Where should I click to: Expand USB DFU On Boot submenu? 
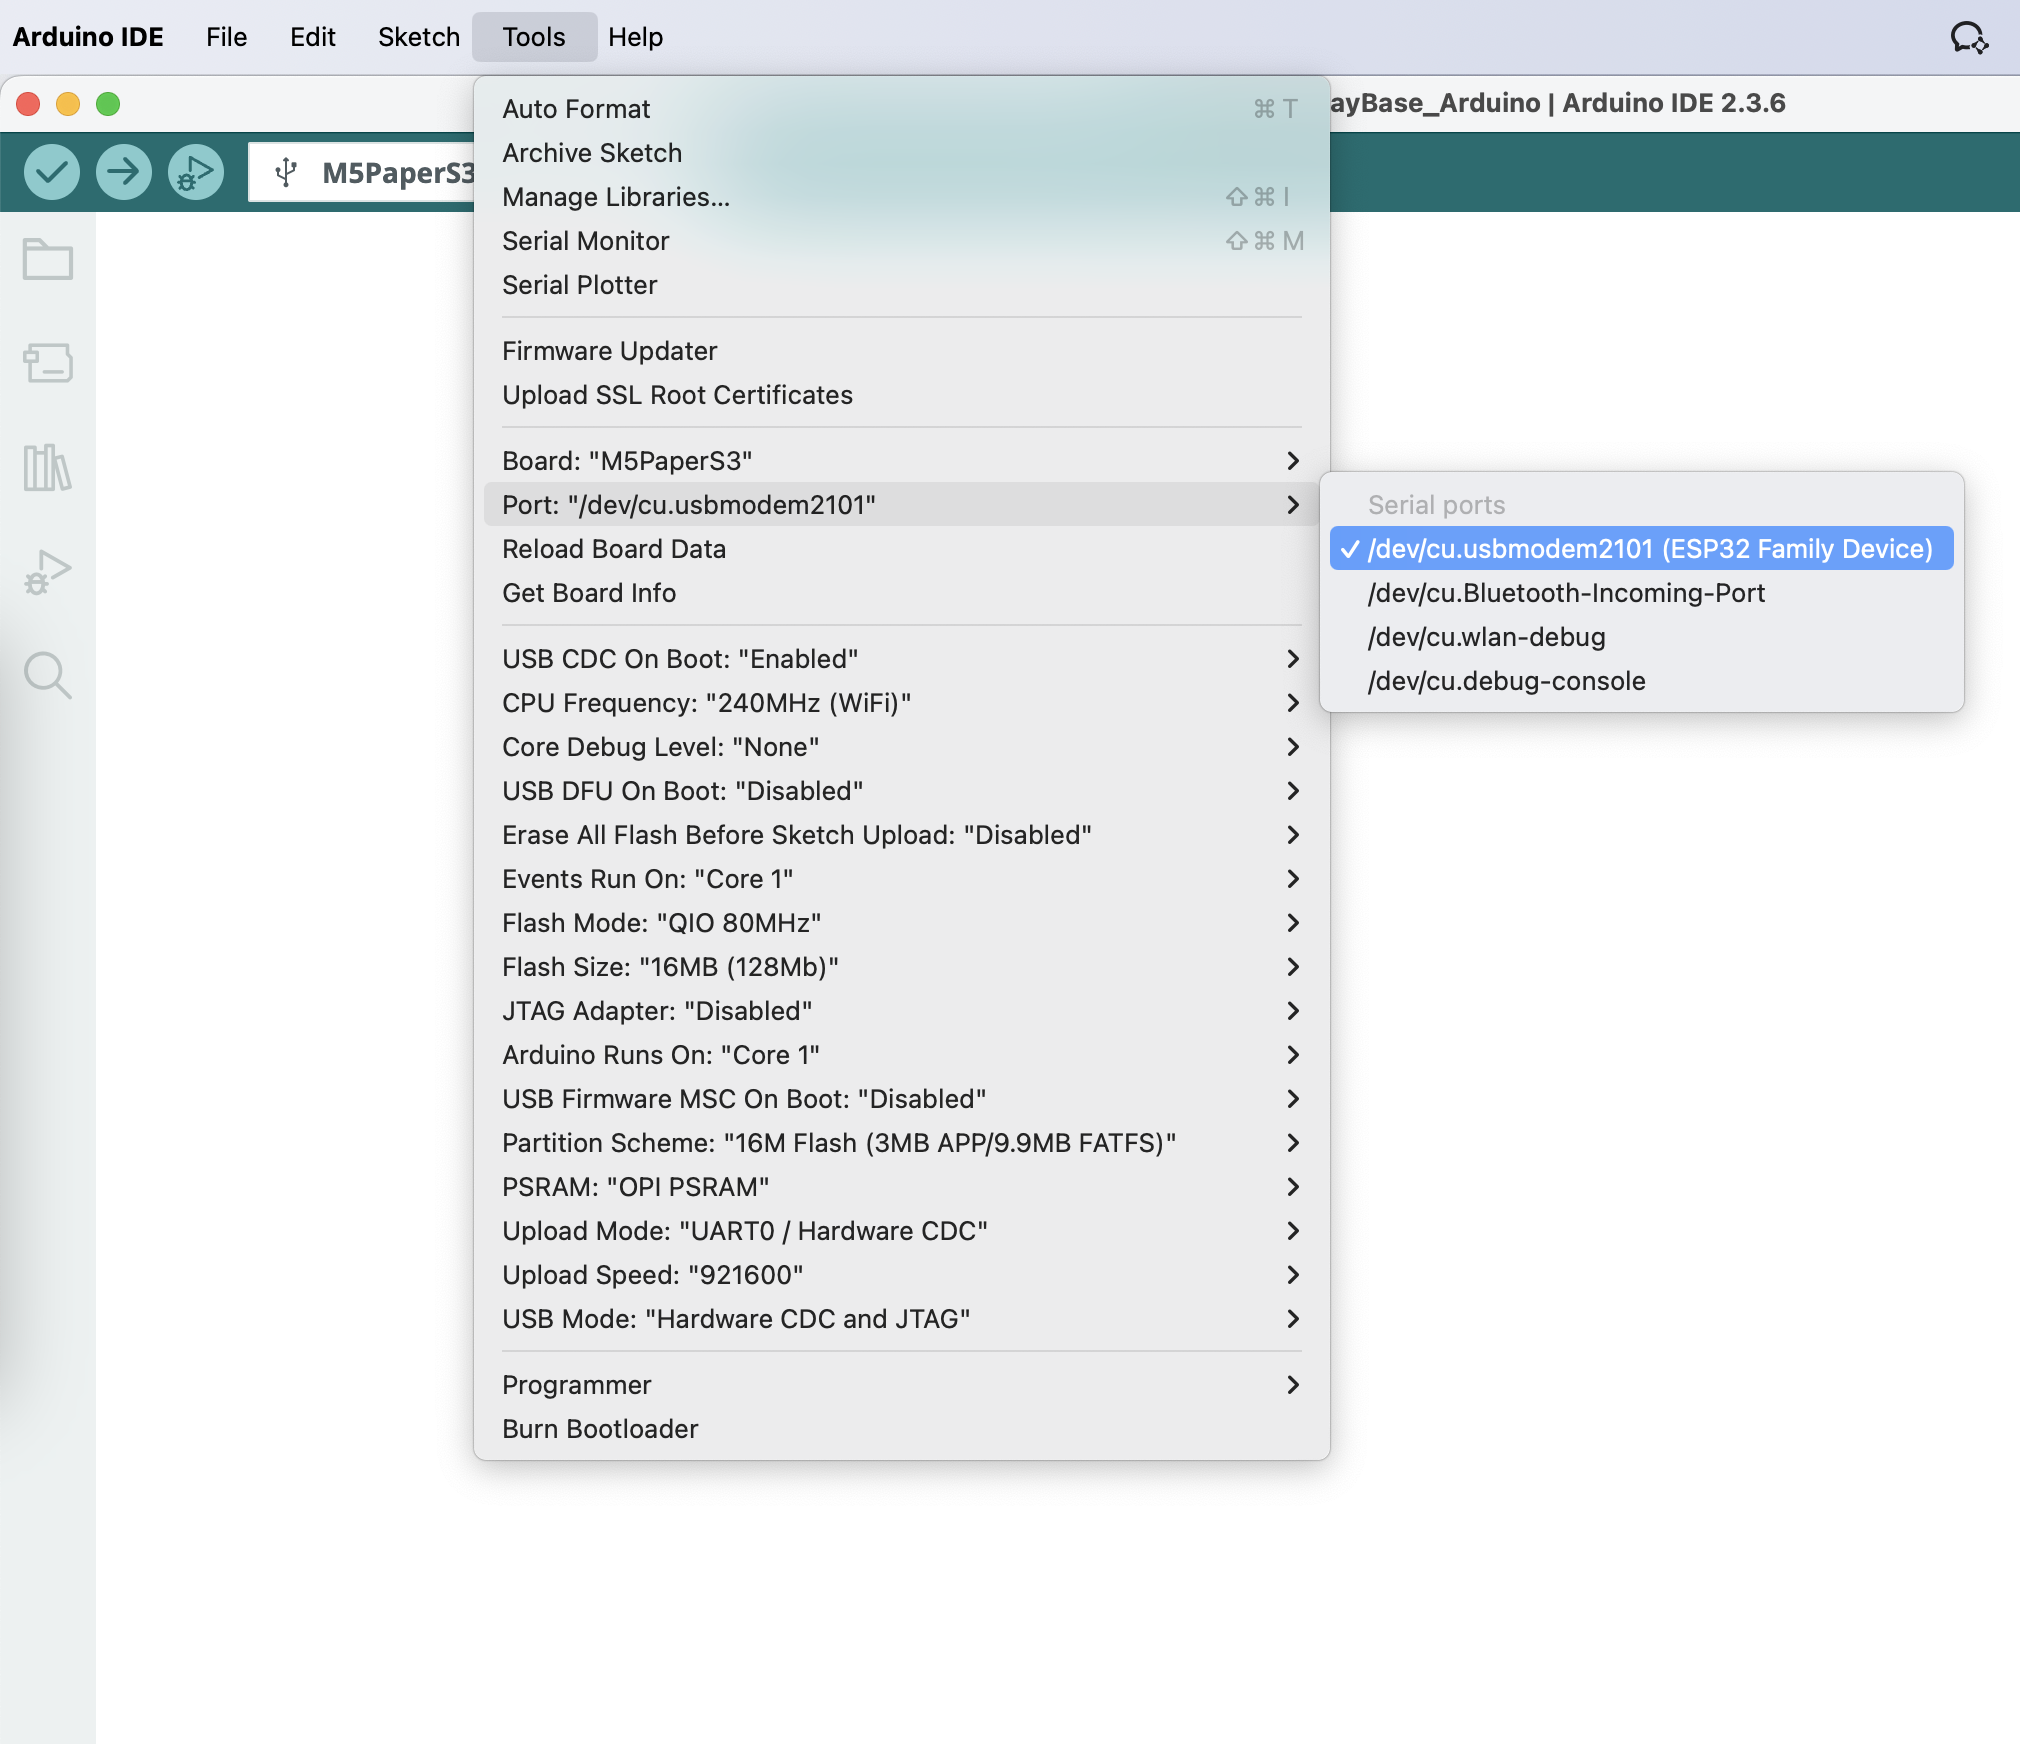tap(901, 791)
